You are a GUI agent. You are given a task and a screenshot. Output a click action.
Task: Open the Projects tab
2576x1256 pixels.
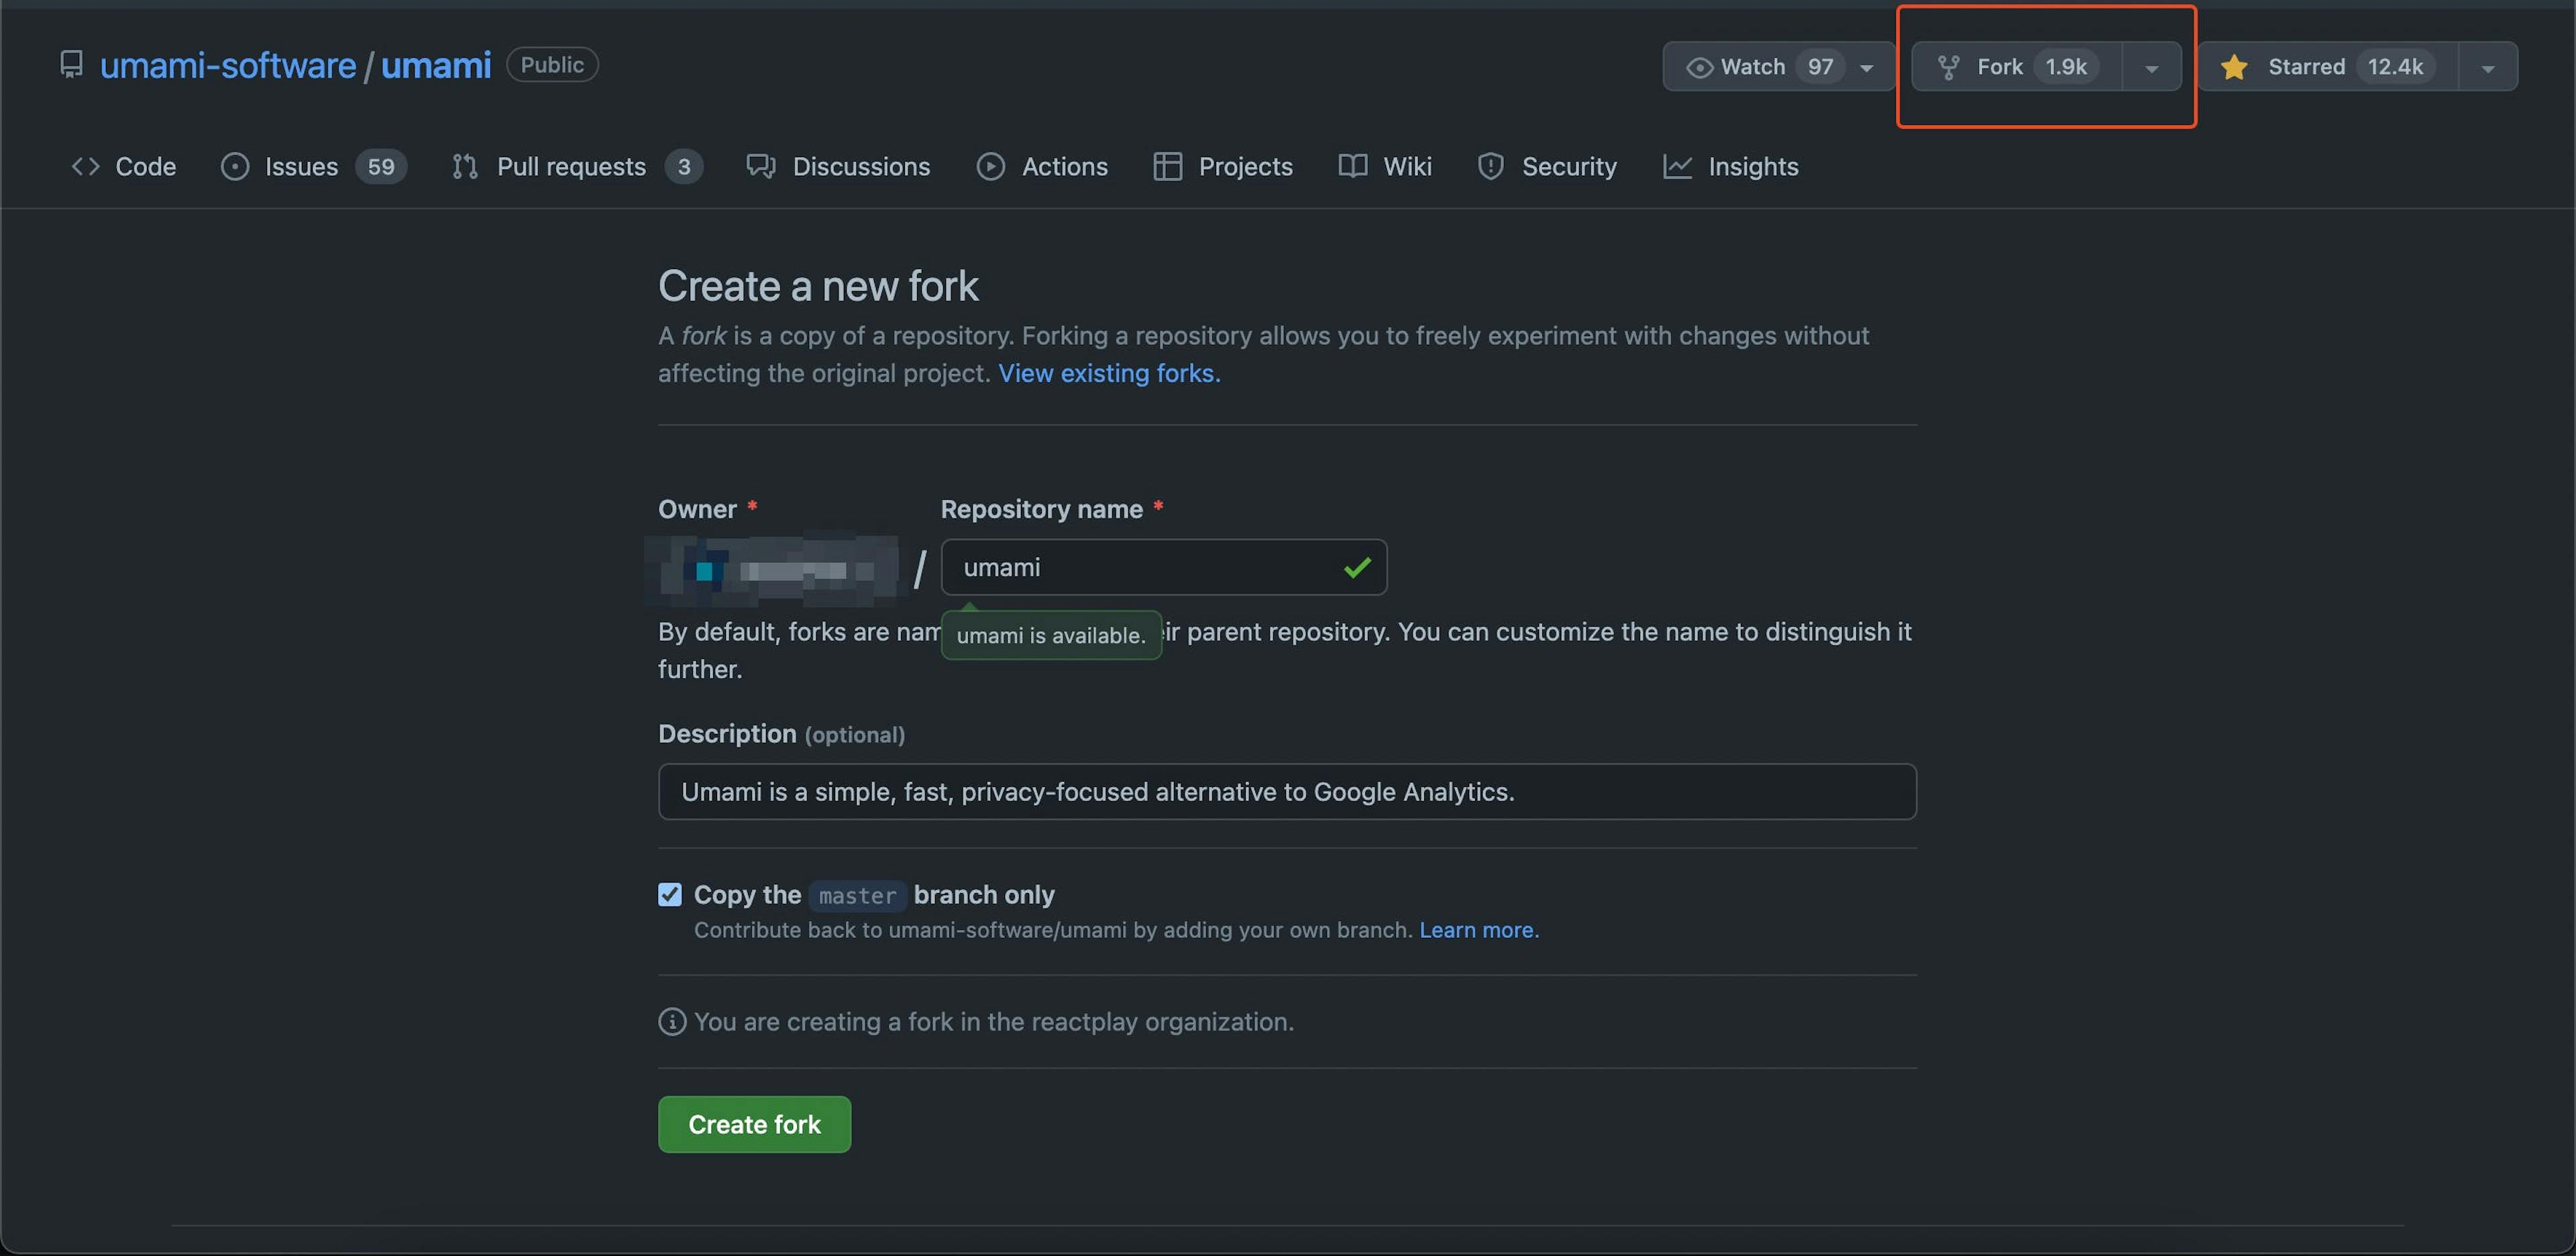click(1223, 166)
